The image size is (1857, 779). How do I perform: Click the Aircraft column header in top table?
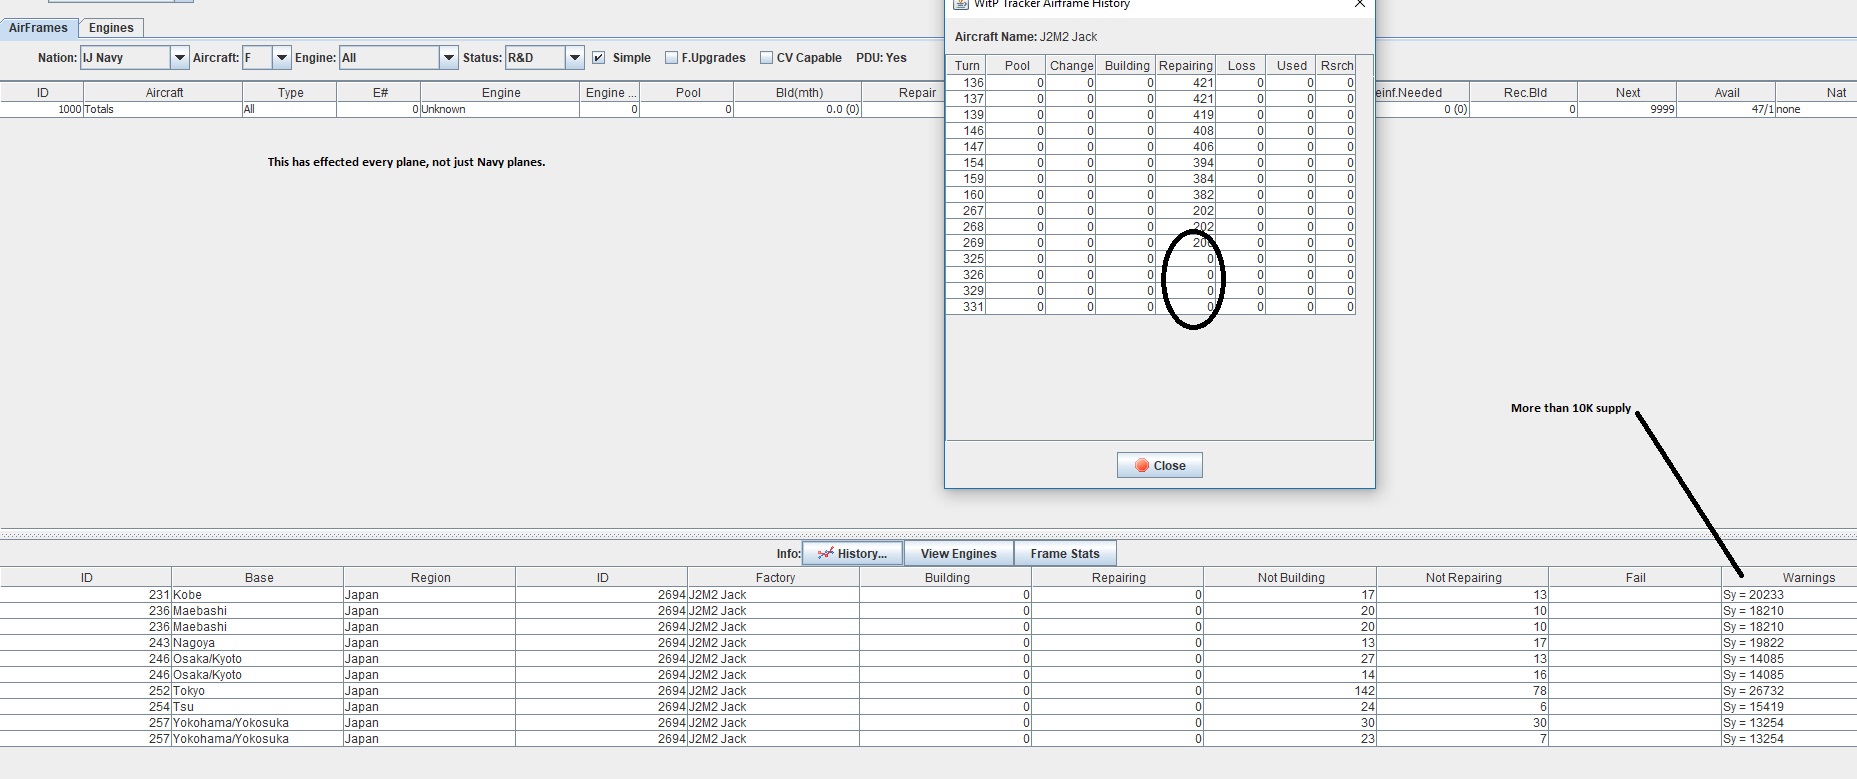click(164, 92)
